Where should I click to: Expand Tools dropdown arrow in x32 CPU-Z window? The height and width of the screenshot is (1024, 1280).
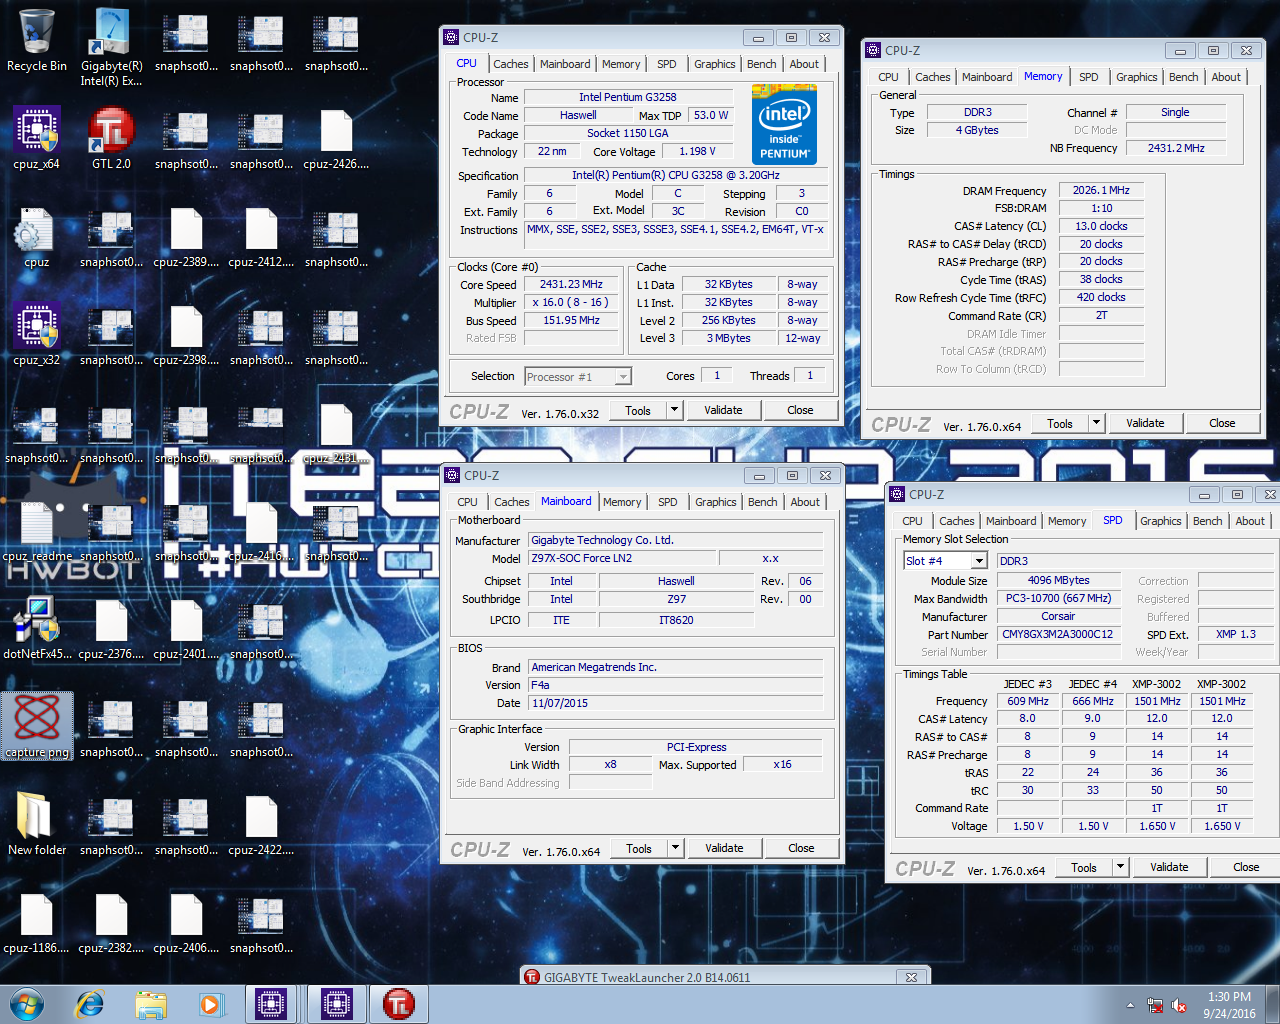(674, 410)
